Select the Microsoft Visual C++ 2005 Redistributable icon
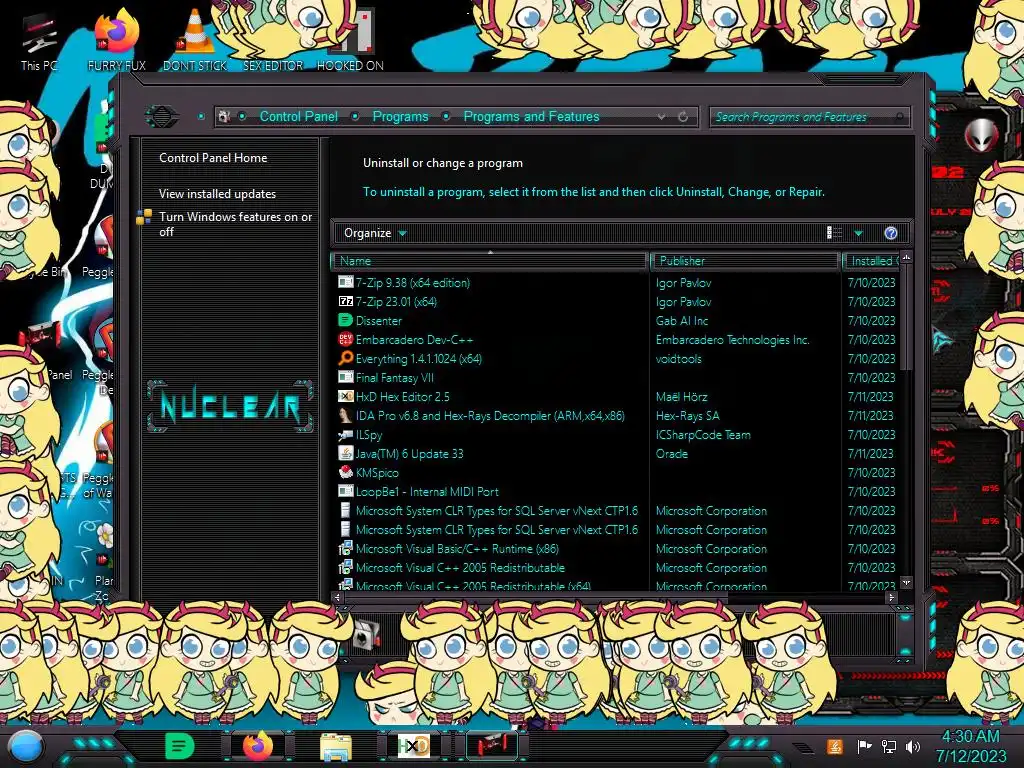The image size is (1024, 768). click(345, 568)
